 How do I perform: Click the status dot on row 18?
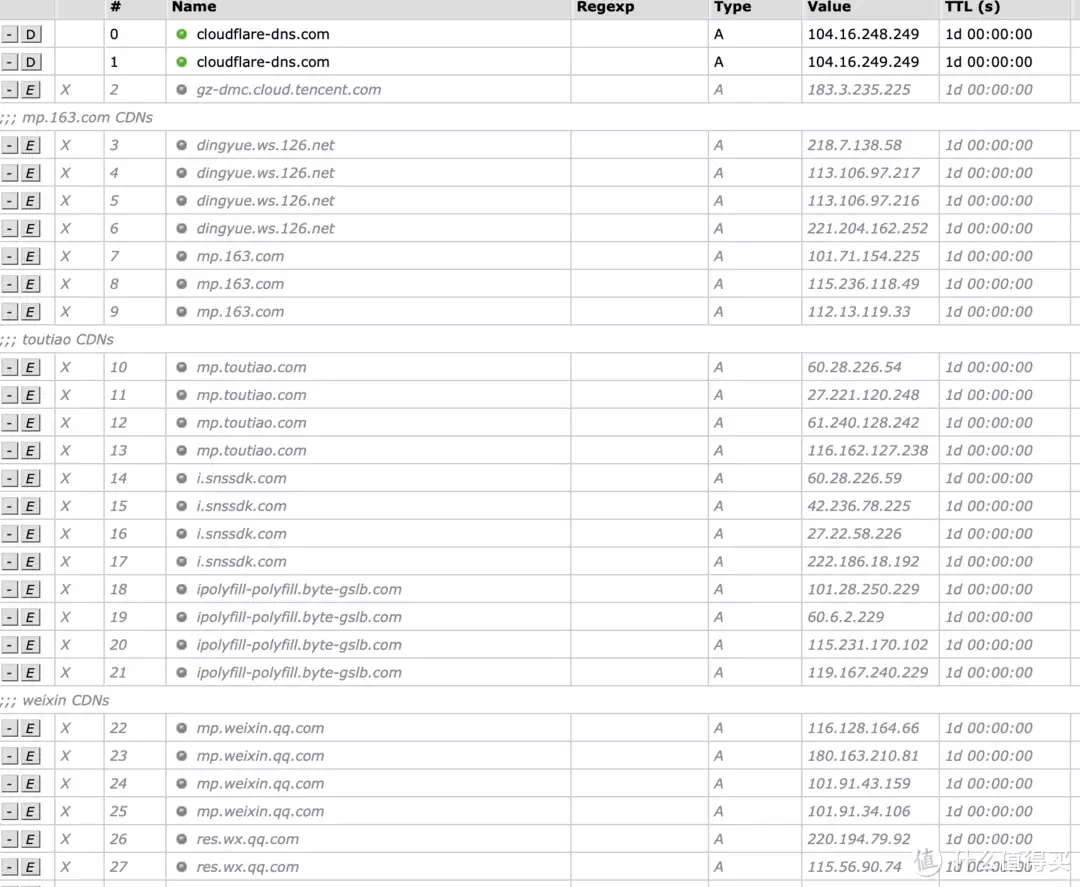pos(181,590)
